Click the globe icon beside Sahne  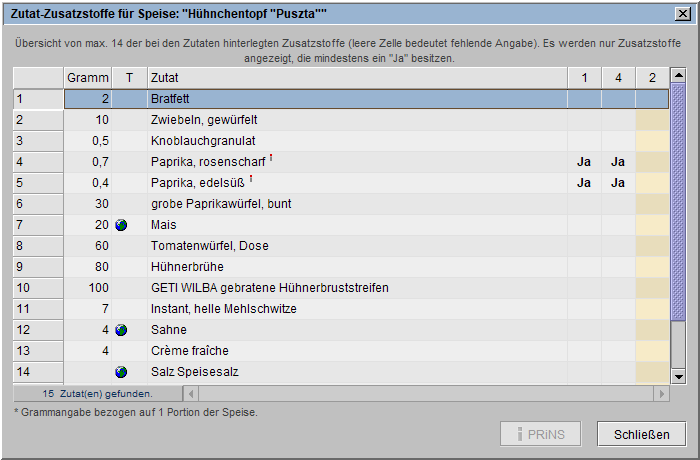(x=121, y=330)
